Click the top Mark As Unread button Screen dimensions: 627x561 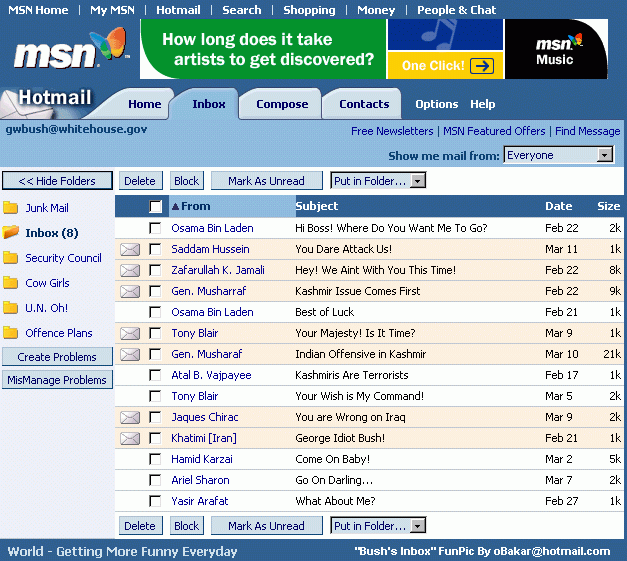[x=266, y=181]
